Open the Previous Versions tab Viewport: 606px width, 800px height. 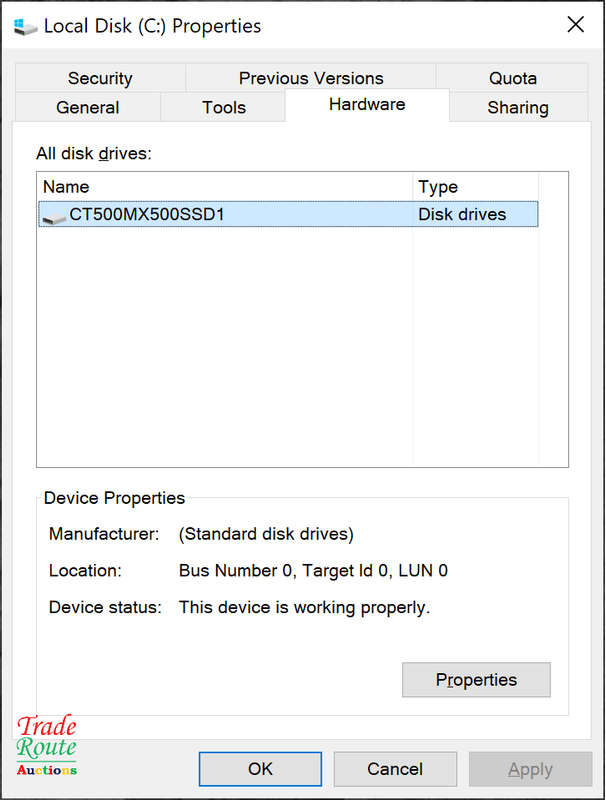click(311, 78)
